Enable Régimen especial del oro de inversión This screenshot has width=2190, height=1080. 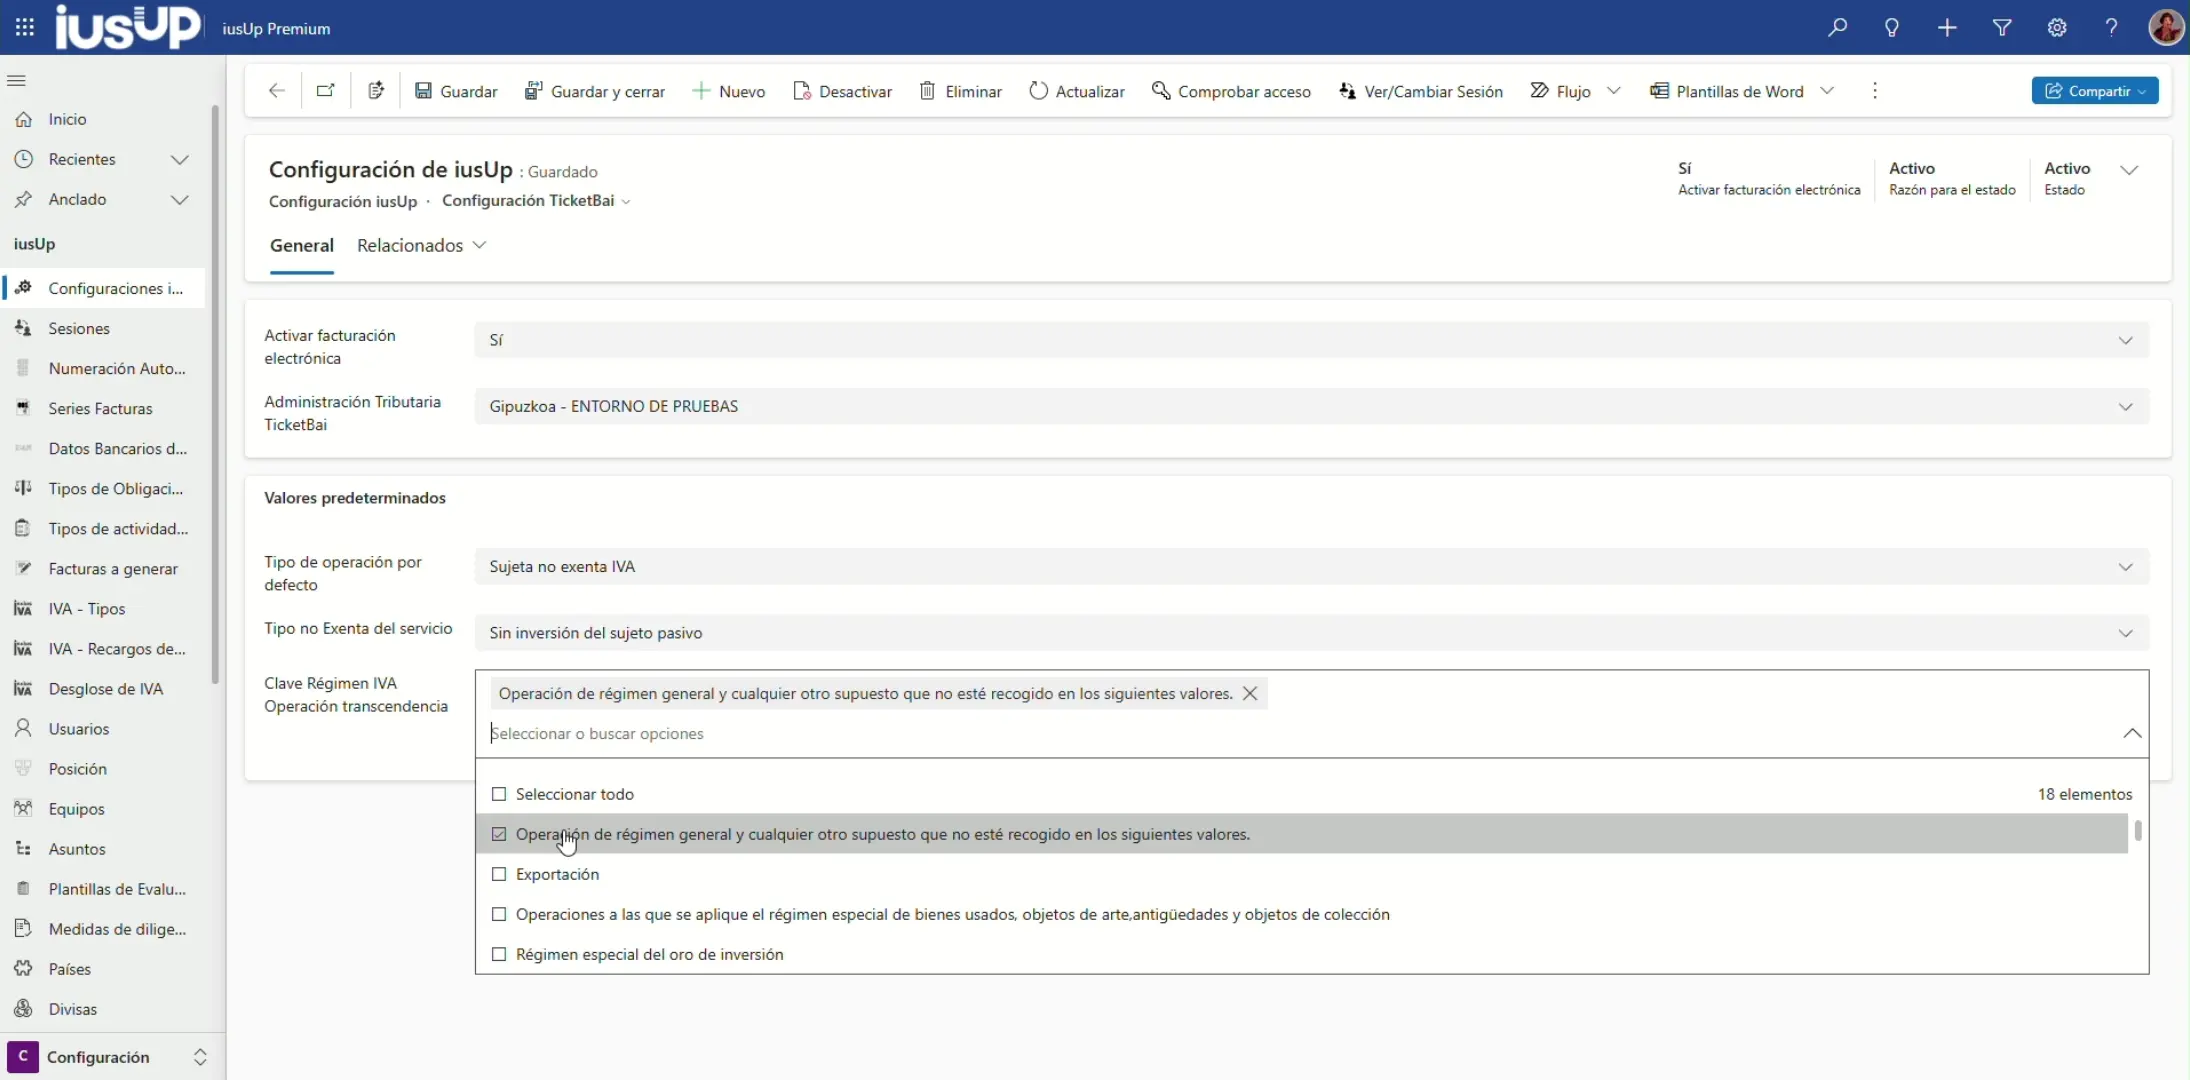click(x=499, y=954)
